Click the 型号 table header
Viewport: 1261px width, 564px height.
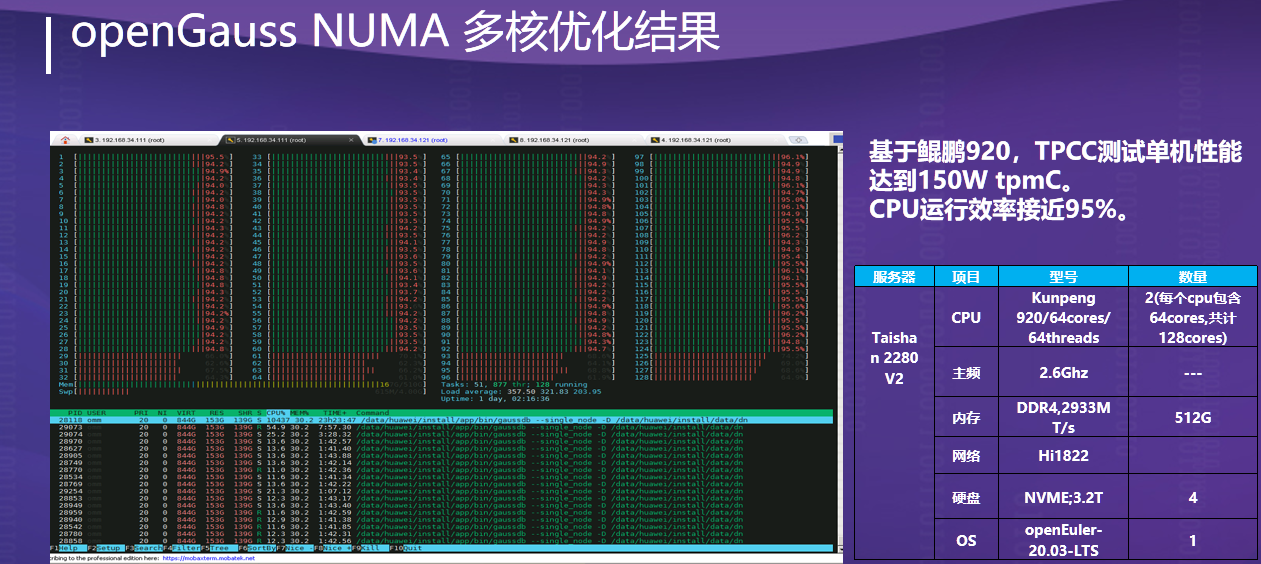point(1063,277)
